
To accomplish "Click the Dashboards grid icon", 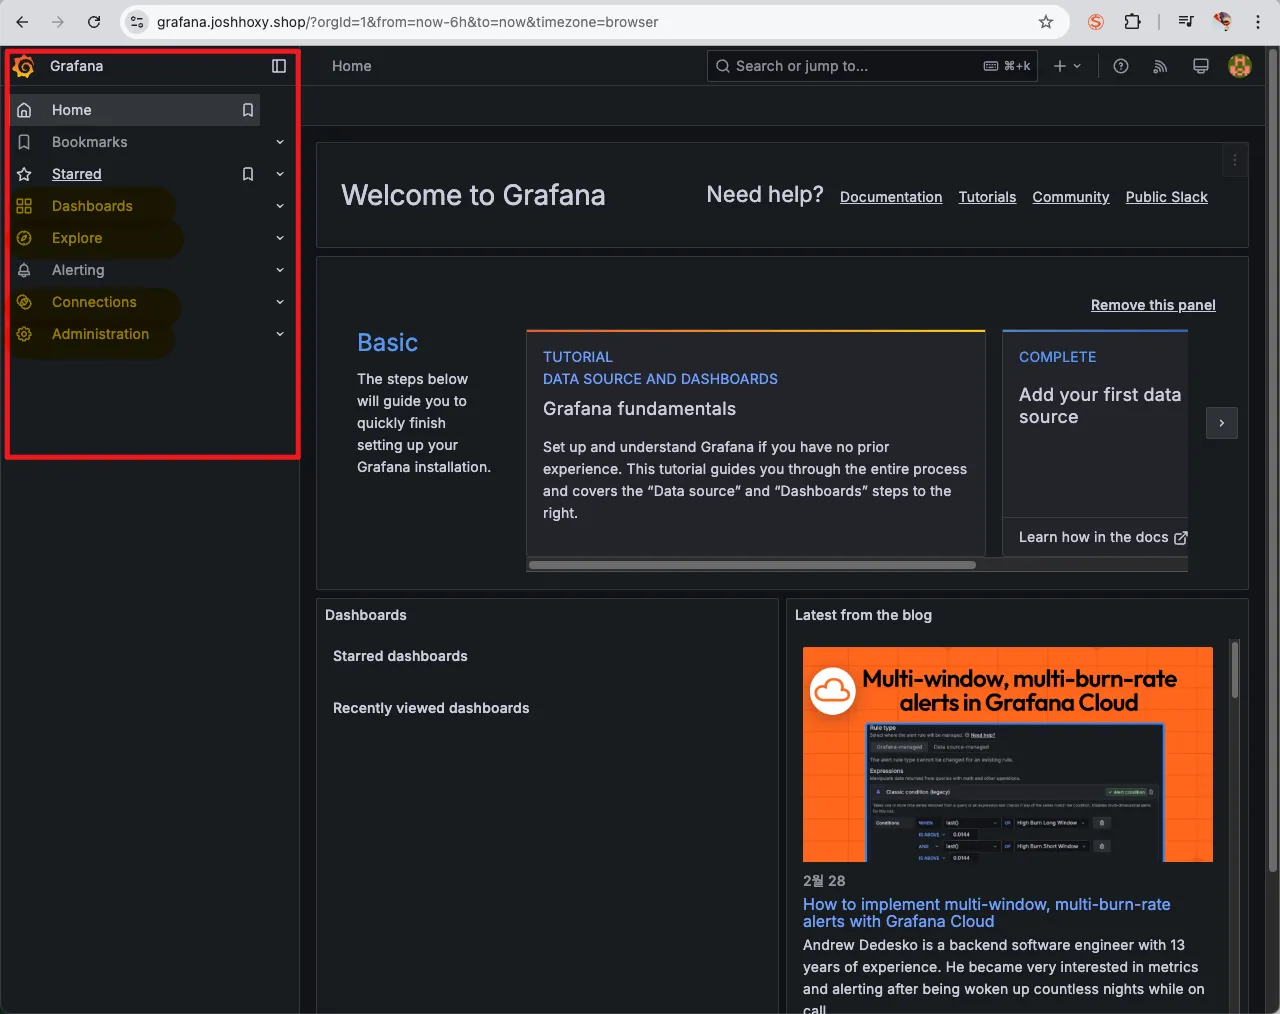I will (24, 206).
